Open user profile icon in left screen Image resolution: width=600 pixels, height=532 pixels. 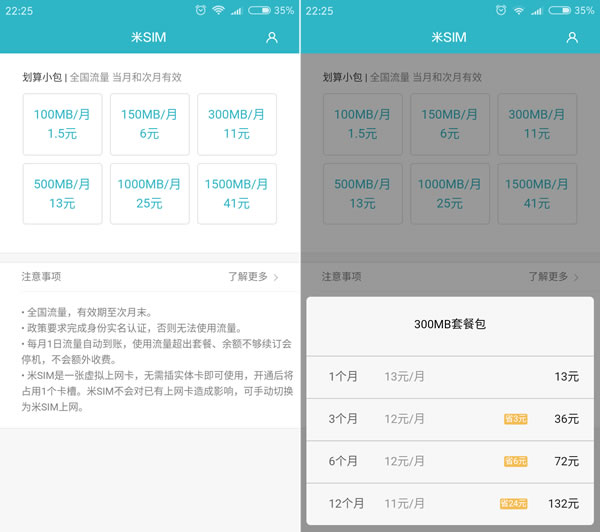pos(272,38)
